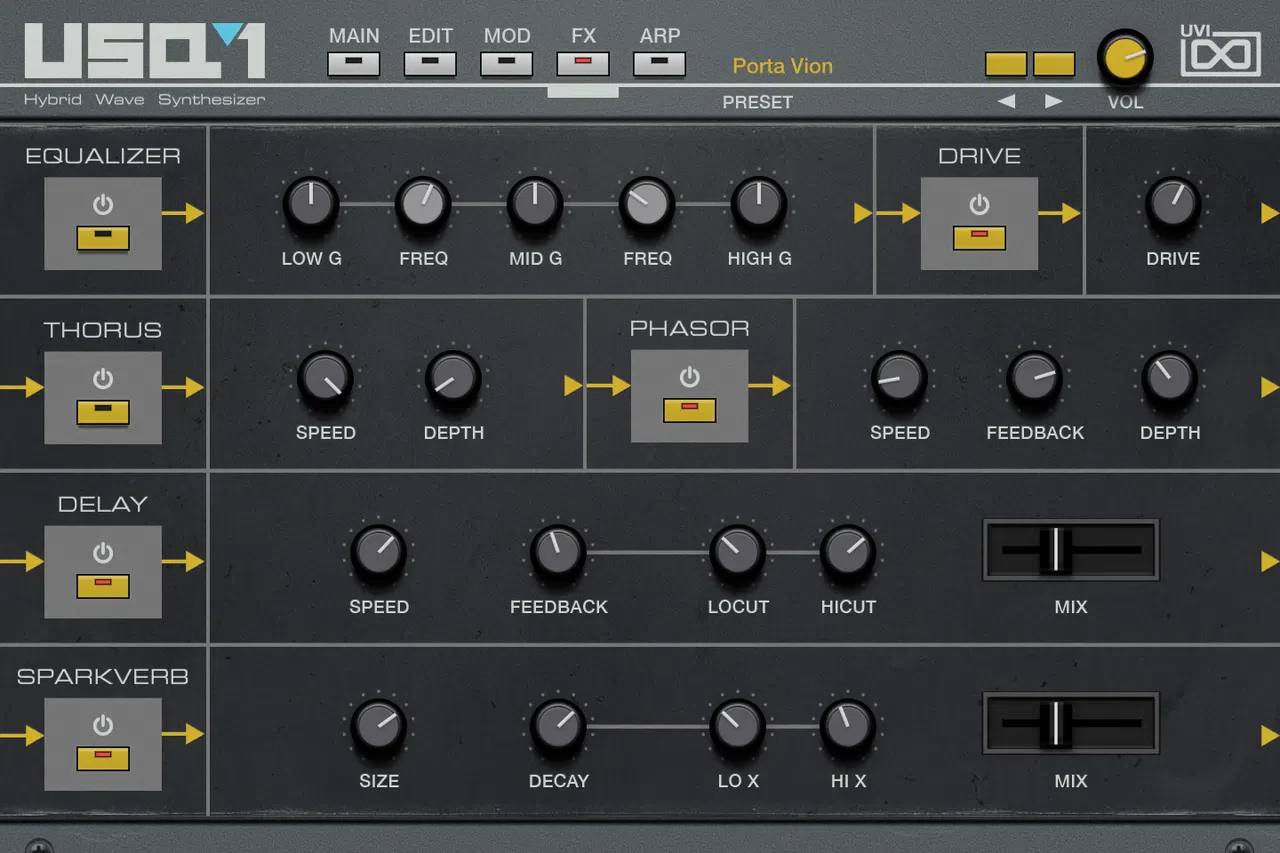Open the Porta Vion preset menu
The height and width of the screenshot is (853, 1280).
(783, 66)
